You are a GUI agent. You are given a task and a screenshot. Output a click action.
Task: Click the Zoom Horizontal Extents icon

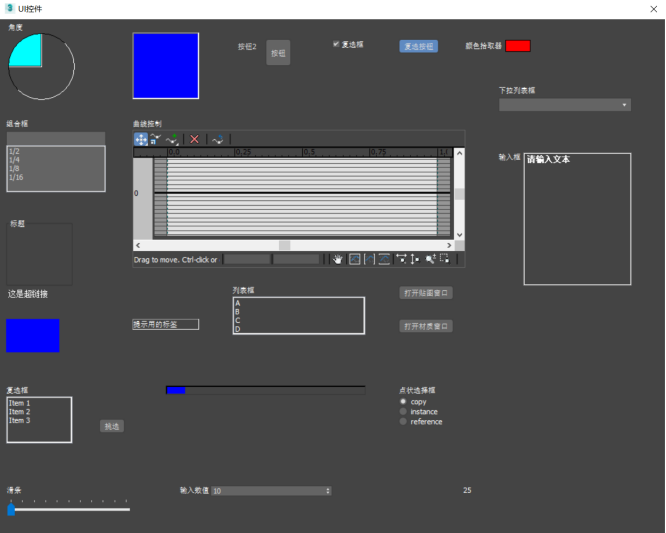[370, 259]
